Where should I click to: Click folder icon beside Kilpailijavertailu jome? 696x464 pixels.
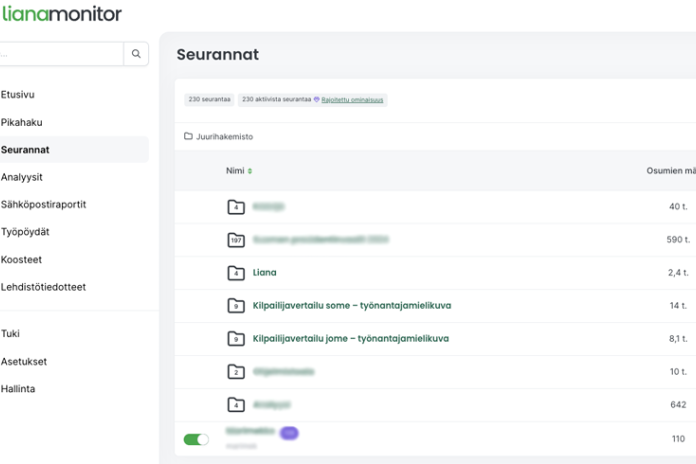(x=235, y=339)
